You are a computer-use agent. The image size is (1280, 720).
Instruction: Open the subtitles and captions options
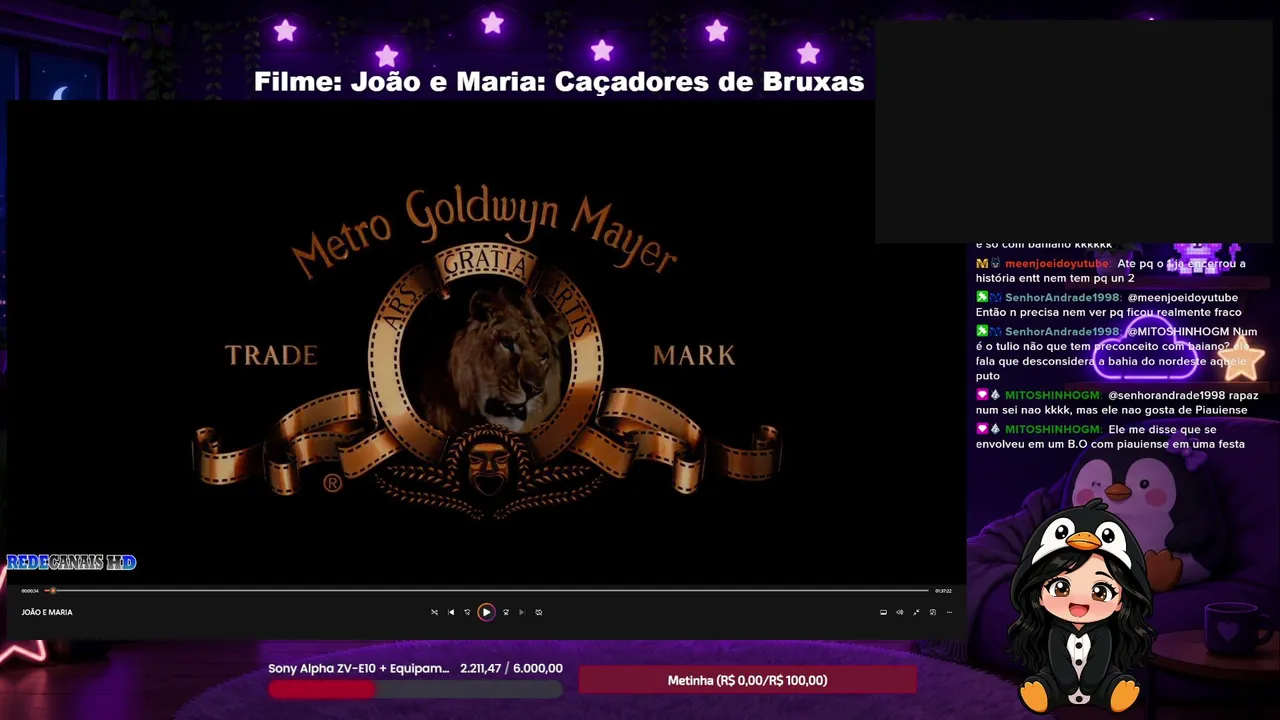point(883,612)
